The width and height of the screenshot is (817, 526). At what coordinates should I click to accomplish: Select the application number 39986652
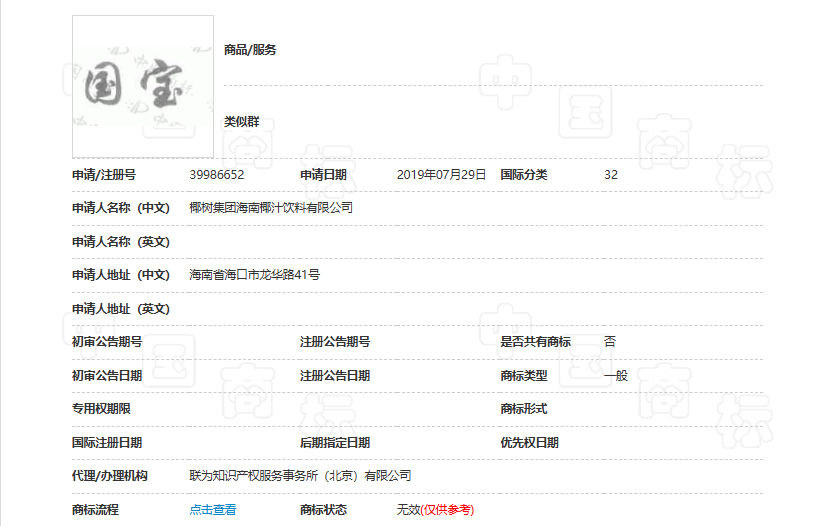pos(217,174)
